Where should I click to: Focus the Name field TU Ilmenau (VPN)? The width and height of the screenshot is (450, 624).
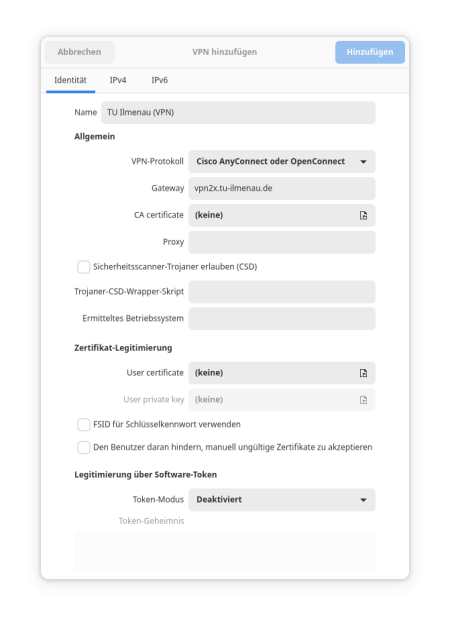coord(238,113)
